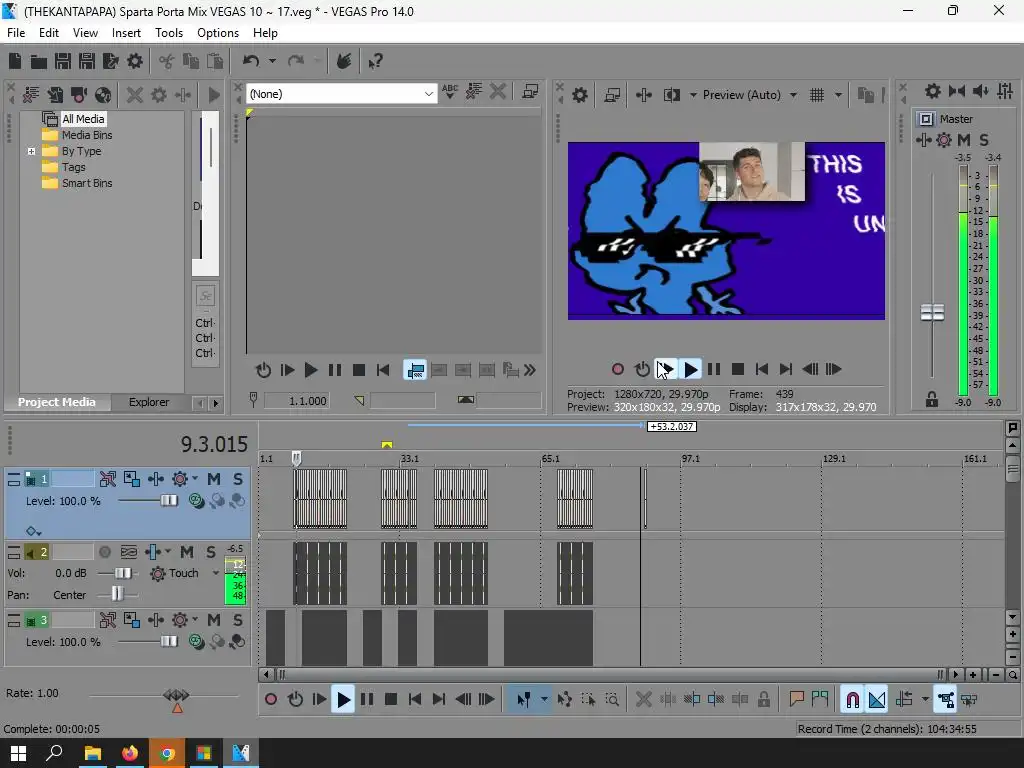1024x768 pixels.
Task: Click the Get Media from Web globe icon
Action: pyautogui.click(x=103, y=95)
